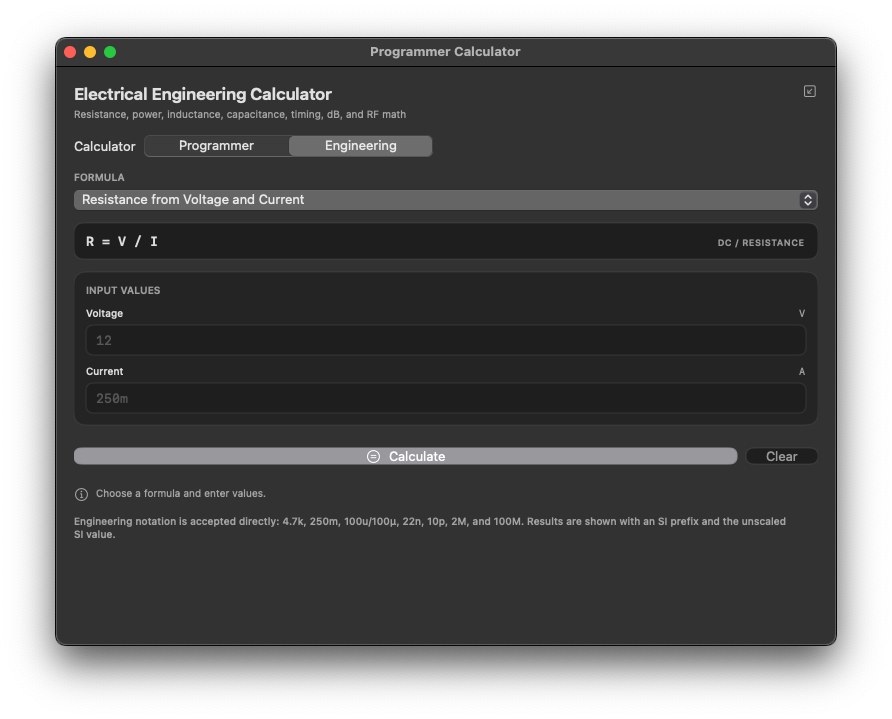The width and height of the screenshot is (892, 719).
Task: Close the window with the red button
Action: [x=71, y=52]
